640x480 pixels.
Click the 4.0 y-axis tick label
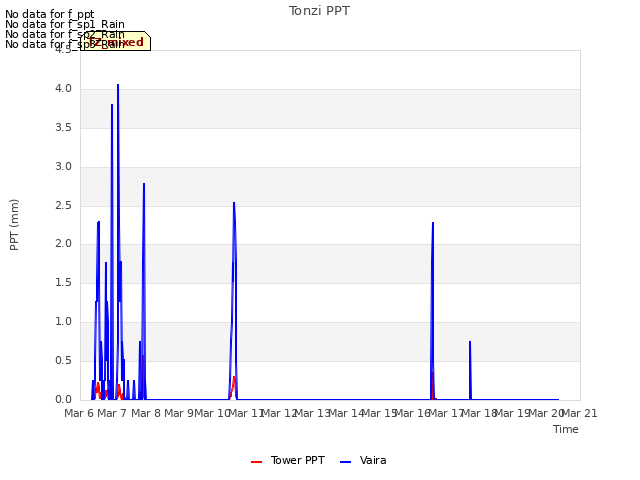63,89
